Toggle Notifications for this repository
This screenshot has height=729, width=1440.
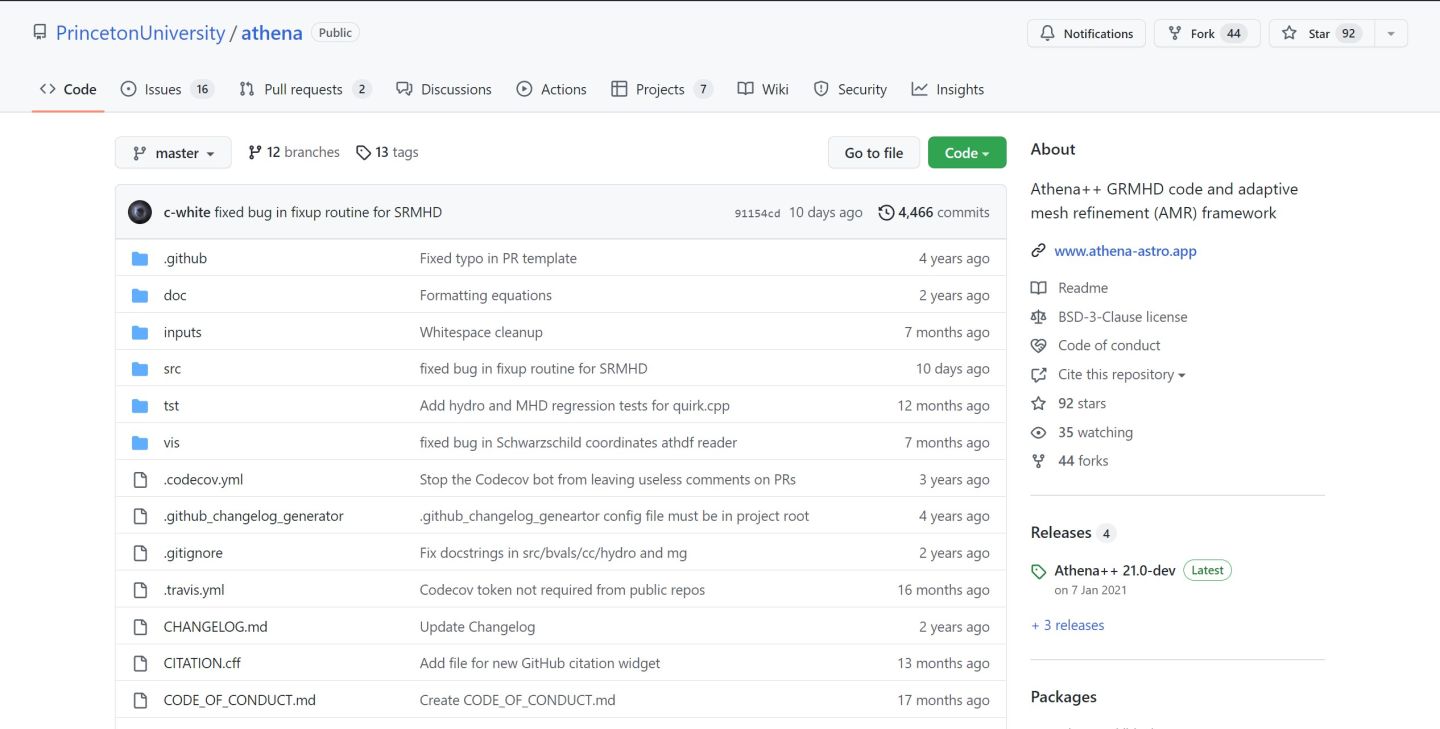click(1086, 33)
